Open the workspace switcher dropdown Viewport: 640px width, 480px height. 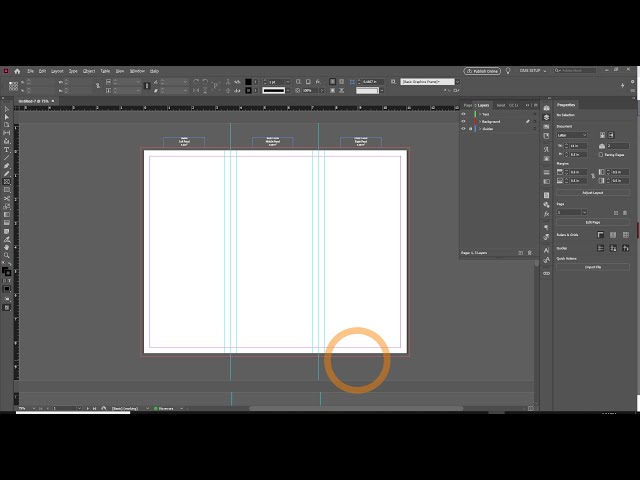(x=533, y=71)
